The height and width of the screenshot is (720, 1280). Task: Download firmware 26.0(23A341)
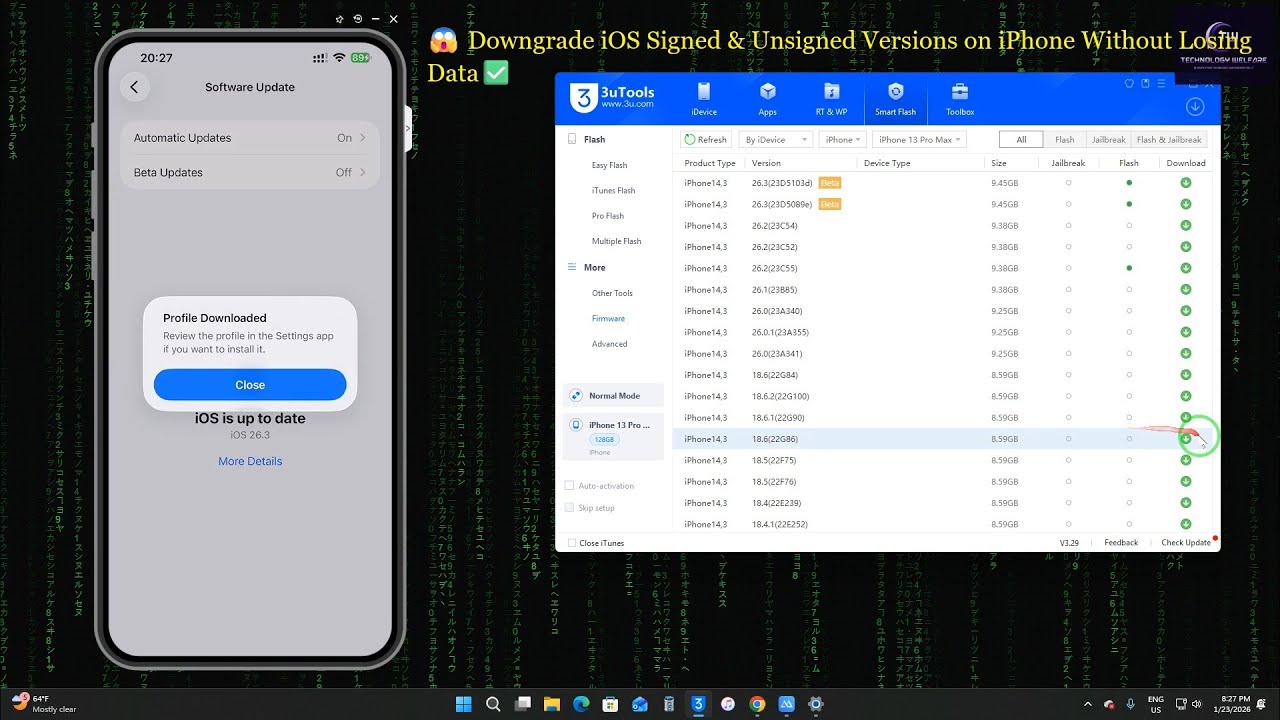[x=1186, y=354]
